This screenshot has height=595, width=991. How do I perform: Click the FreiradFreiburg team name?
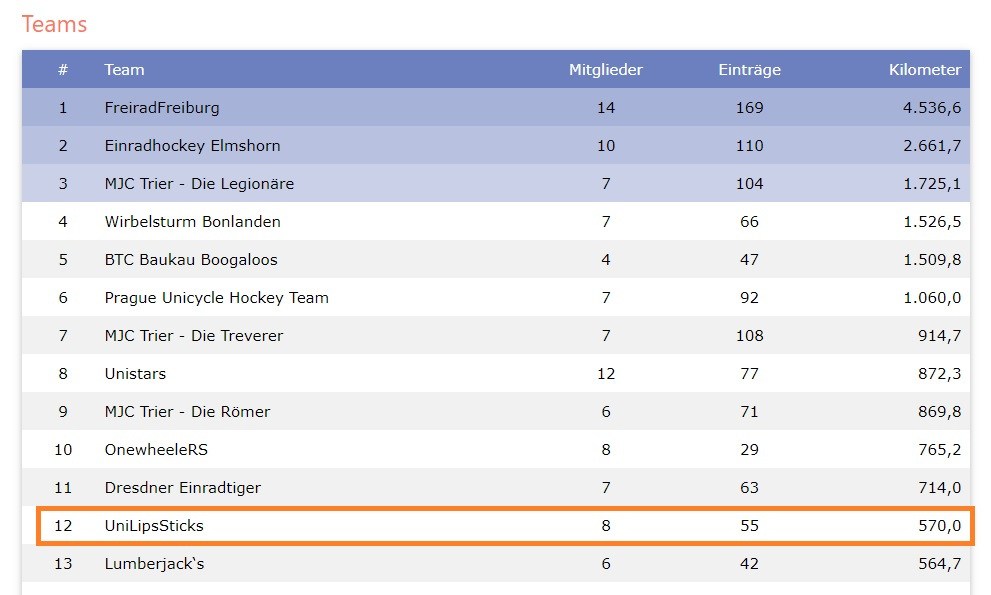click(162, 108)
